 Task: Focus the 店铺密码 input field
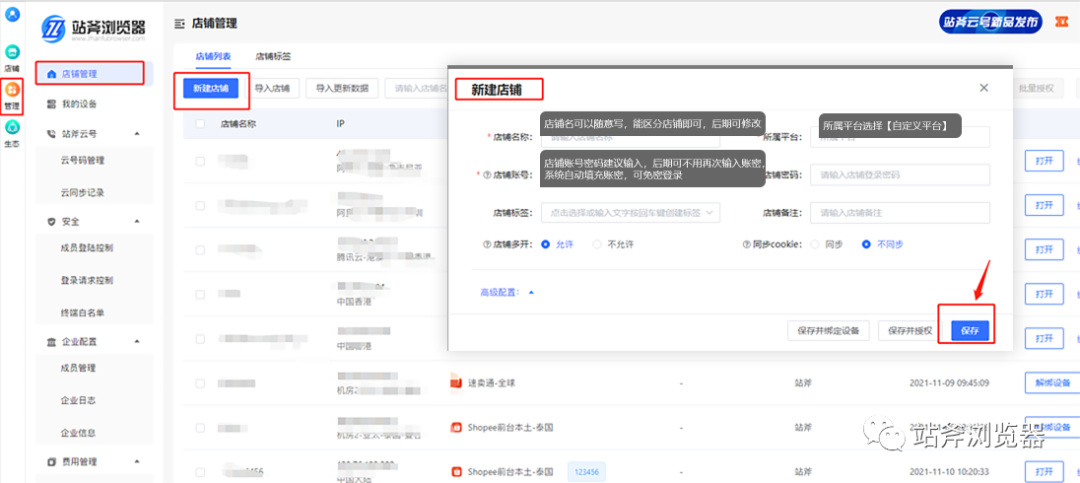[900, 175]
